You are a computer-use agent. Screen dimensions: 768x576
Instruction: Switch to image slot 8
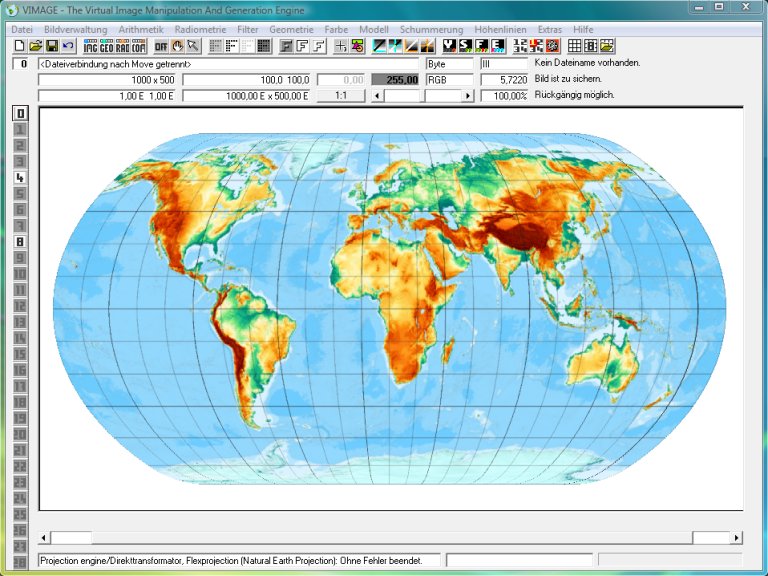coord(19,241)
